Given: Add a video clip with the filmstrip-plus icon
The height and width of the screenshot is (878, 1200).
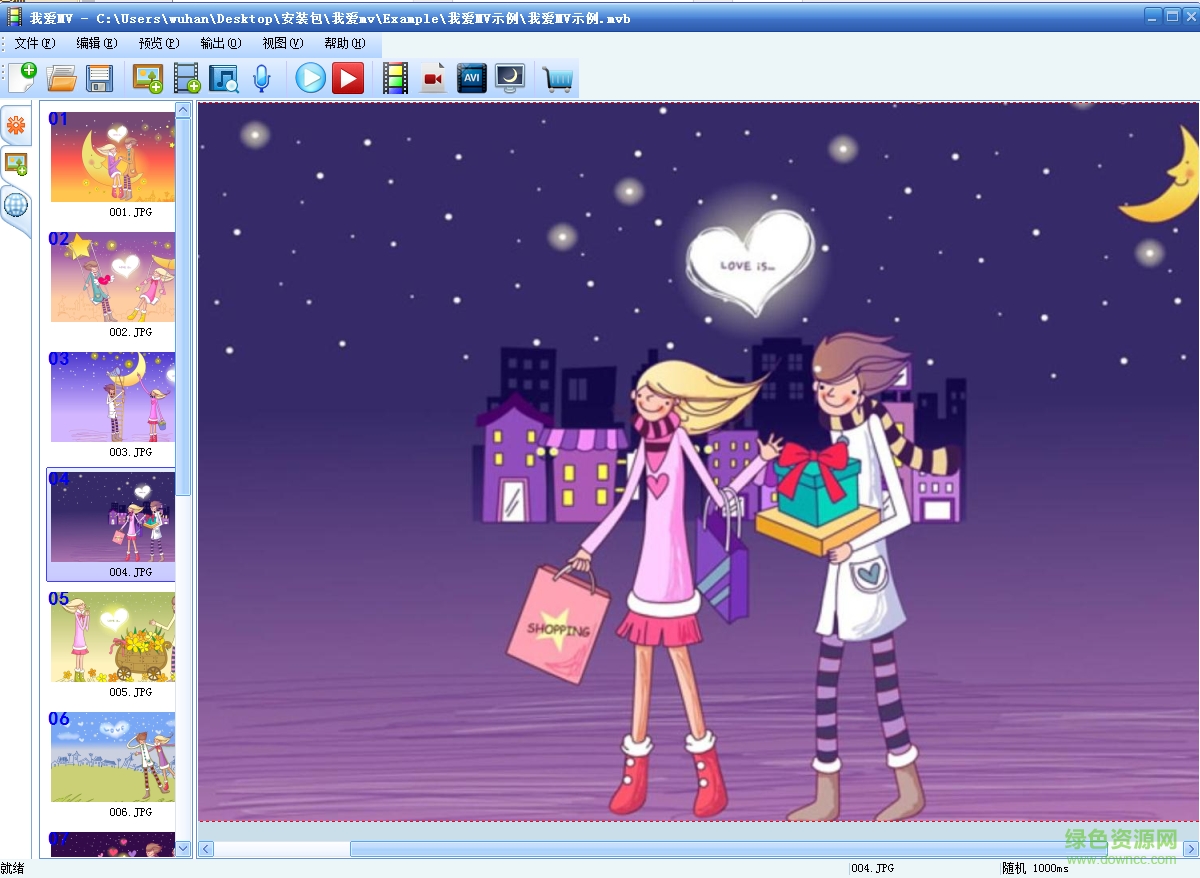Looking at the screenshot, I should [186, 78].
